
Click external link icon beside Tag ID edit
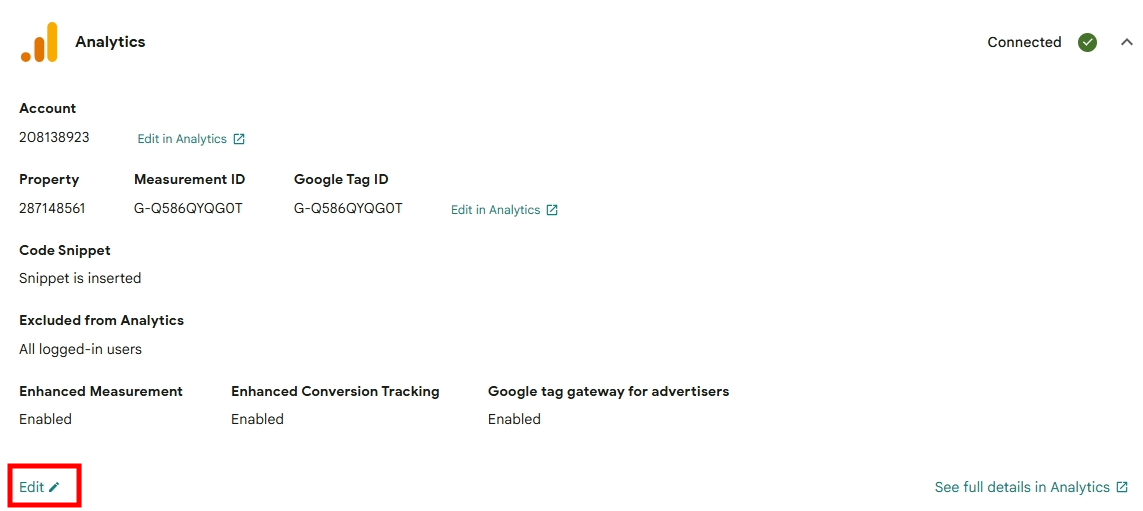click(552, 210)
